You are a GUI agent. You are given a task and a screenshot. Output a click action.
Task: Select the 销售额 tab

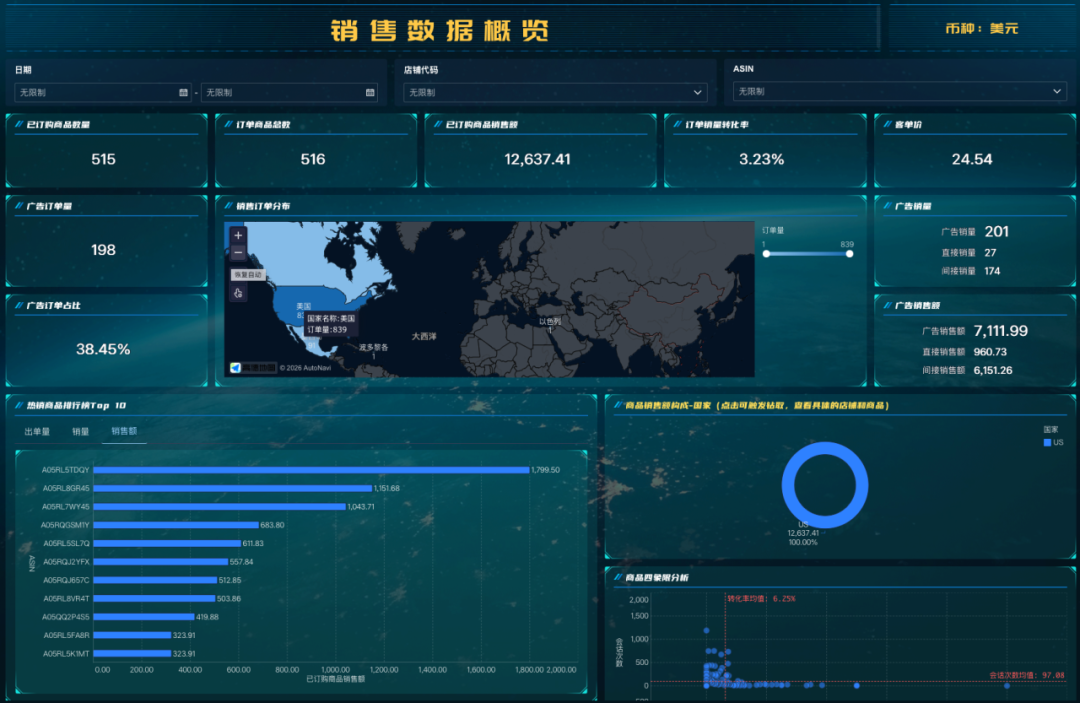tap(124, 432)
